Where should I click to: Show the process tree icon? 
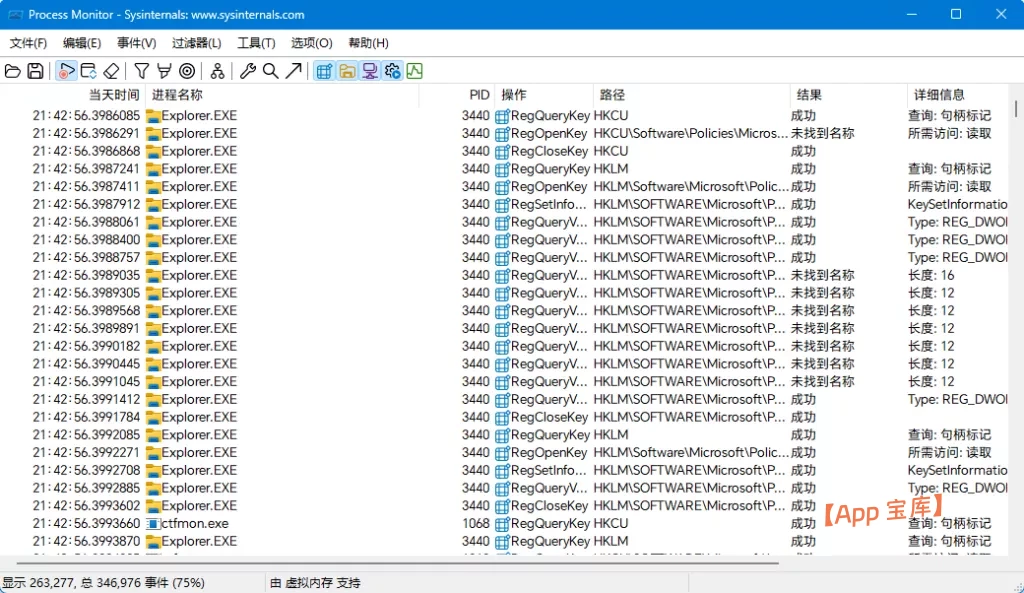217,71
